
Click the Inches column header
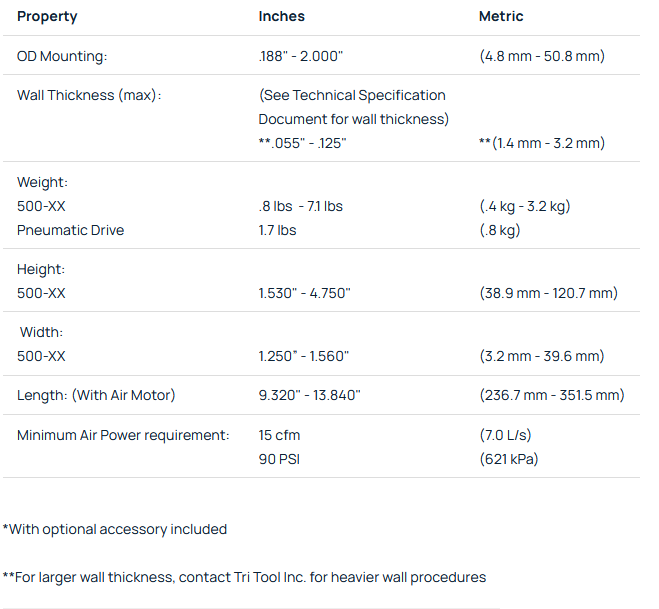(281, 17)
